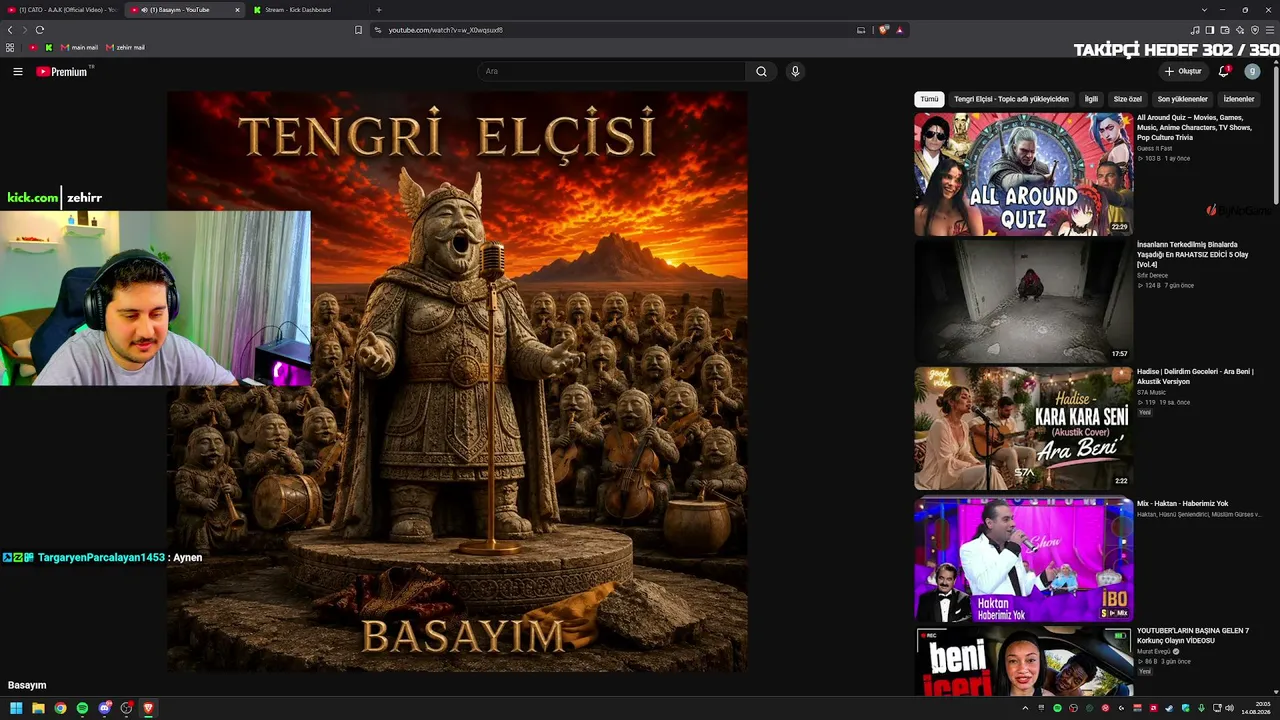The width and height of the screenshot is (1280, 720).
Task: Open the YouTube guide hamburger menu
Action: [18, 72]
